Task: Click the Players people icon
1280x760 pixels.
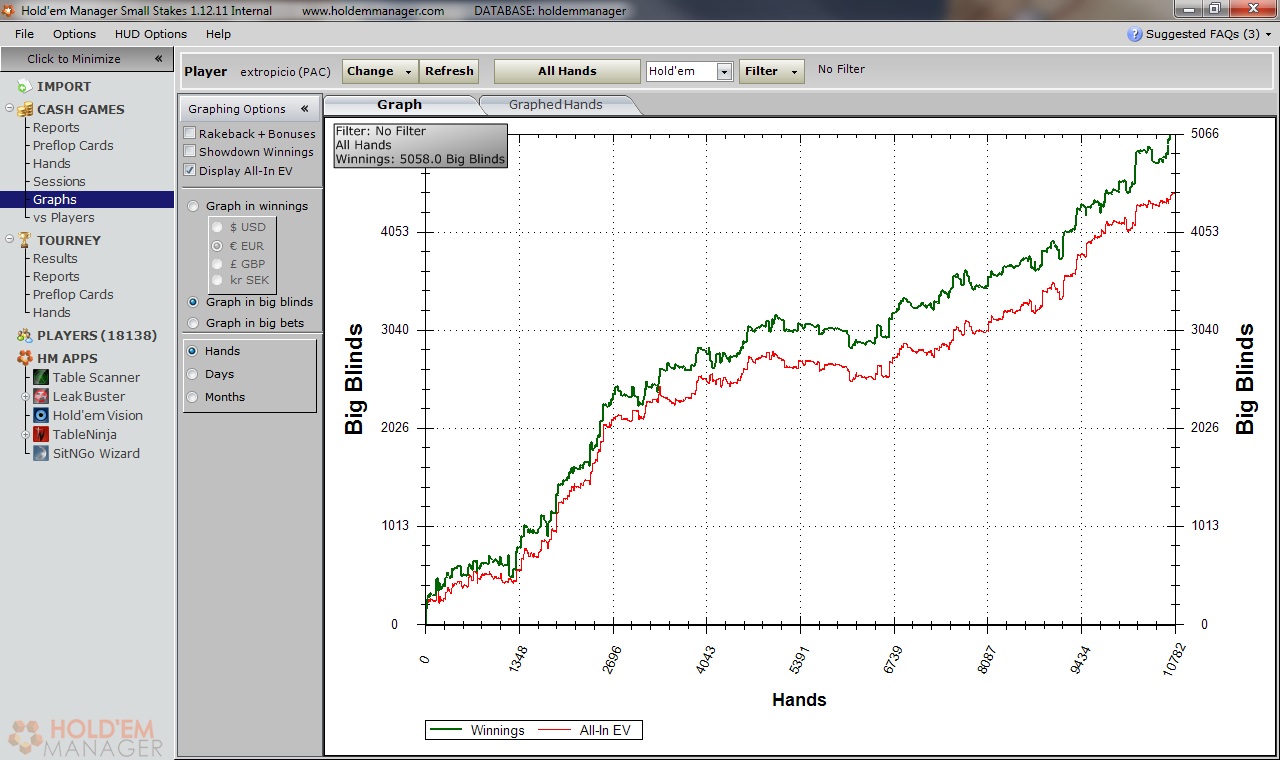Action: coord(24,335)
